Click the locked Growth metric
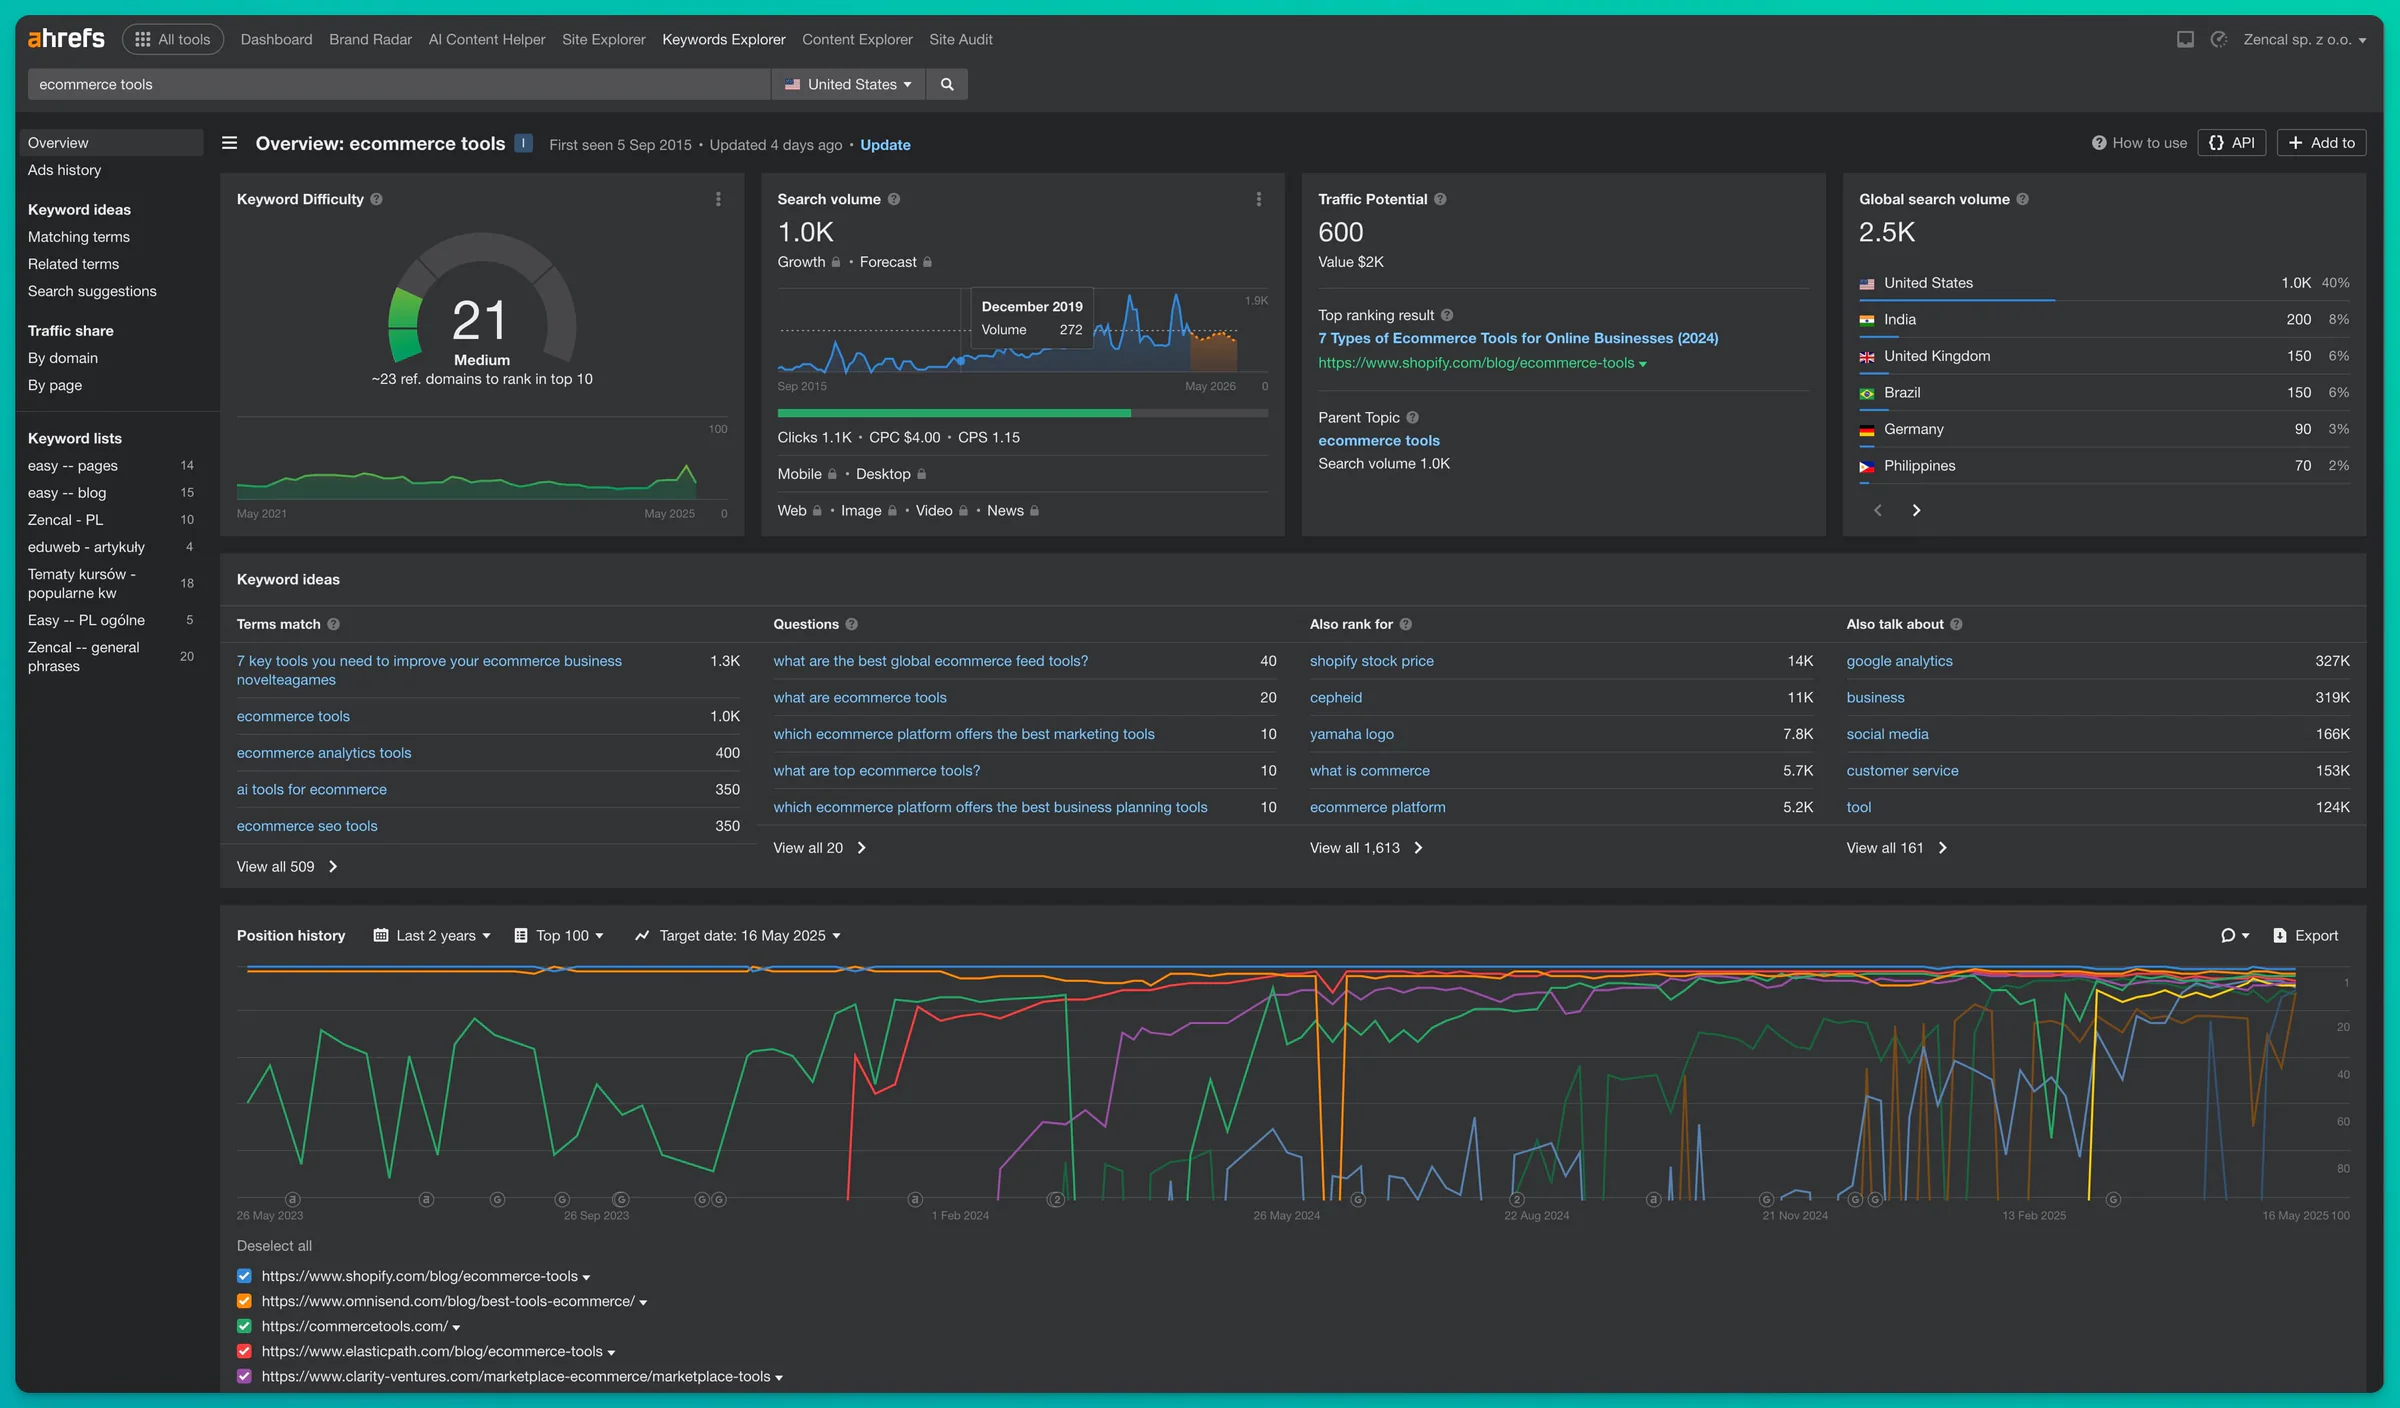Screen dimensions: 2400x1408 pyautogui.click(x=809, y=262)
